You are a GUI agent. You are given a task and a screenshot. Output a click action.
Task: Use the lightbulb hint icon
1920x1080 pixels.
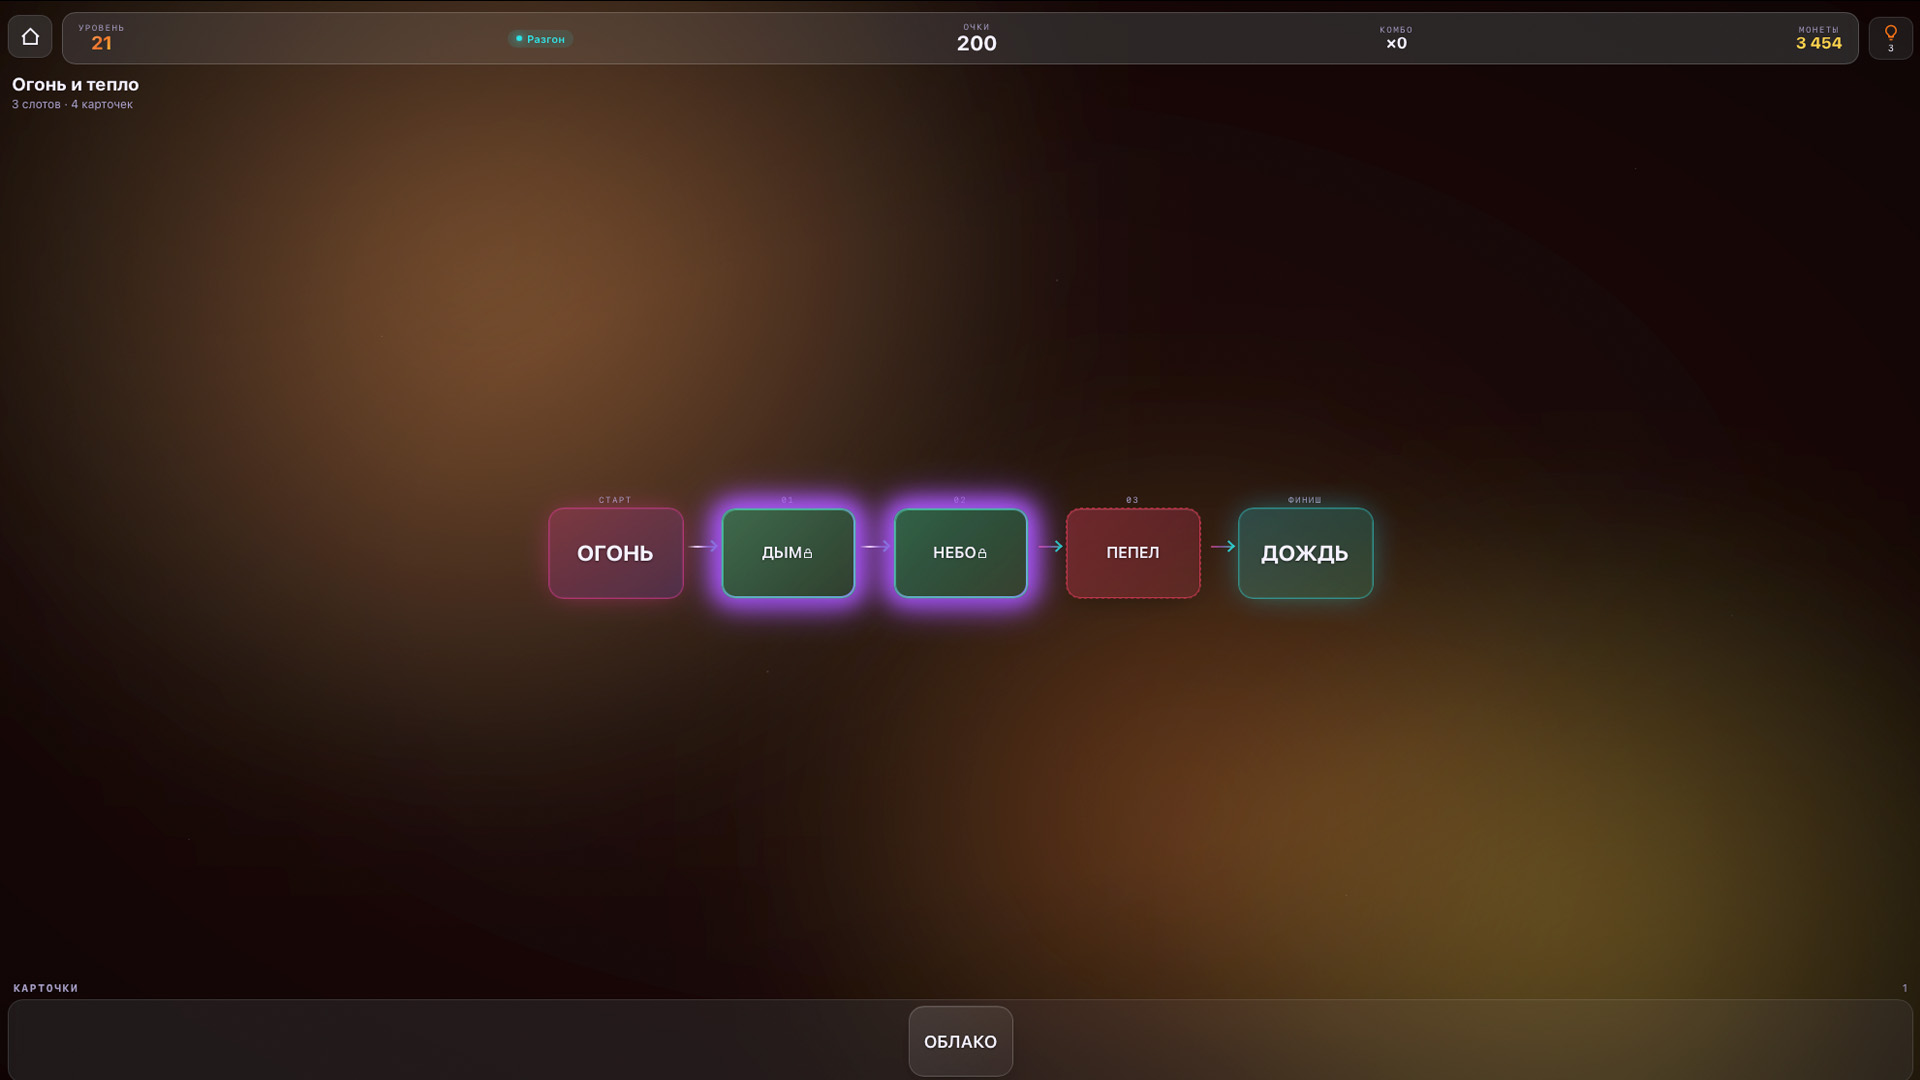1890,38
